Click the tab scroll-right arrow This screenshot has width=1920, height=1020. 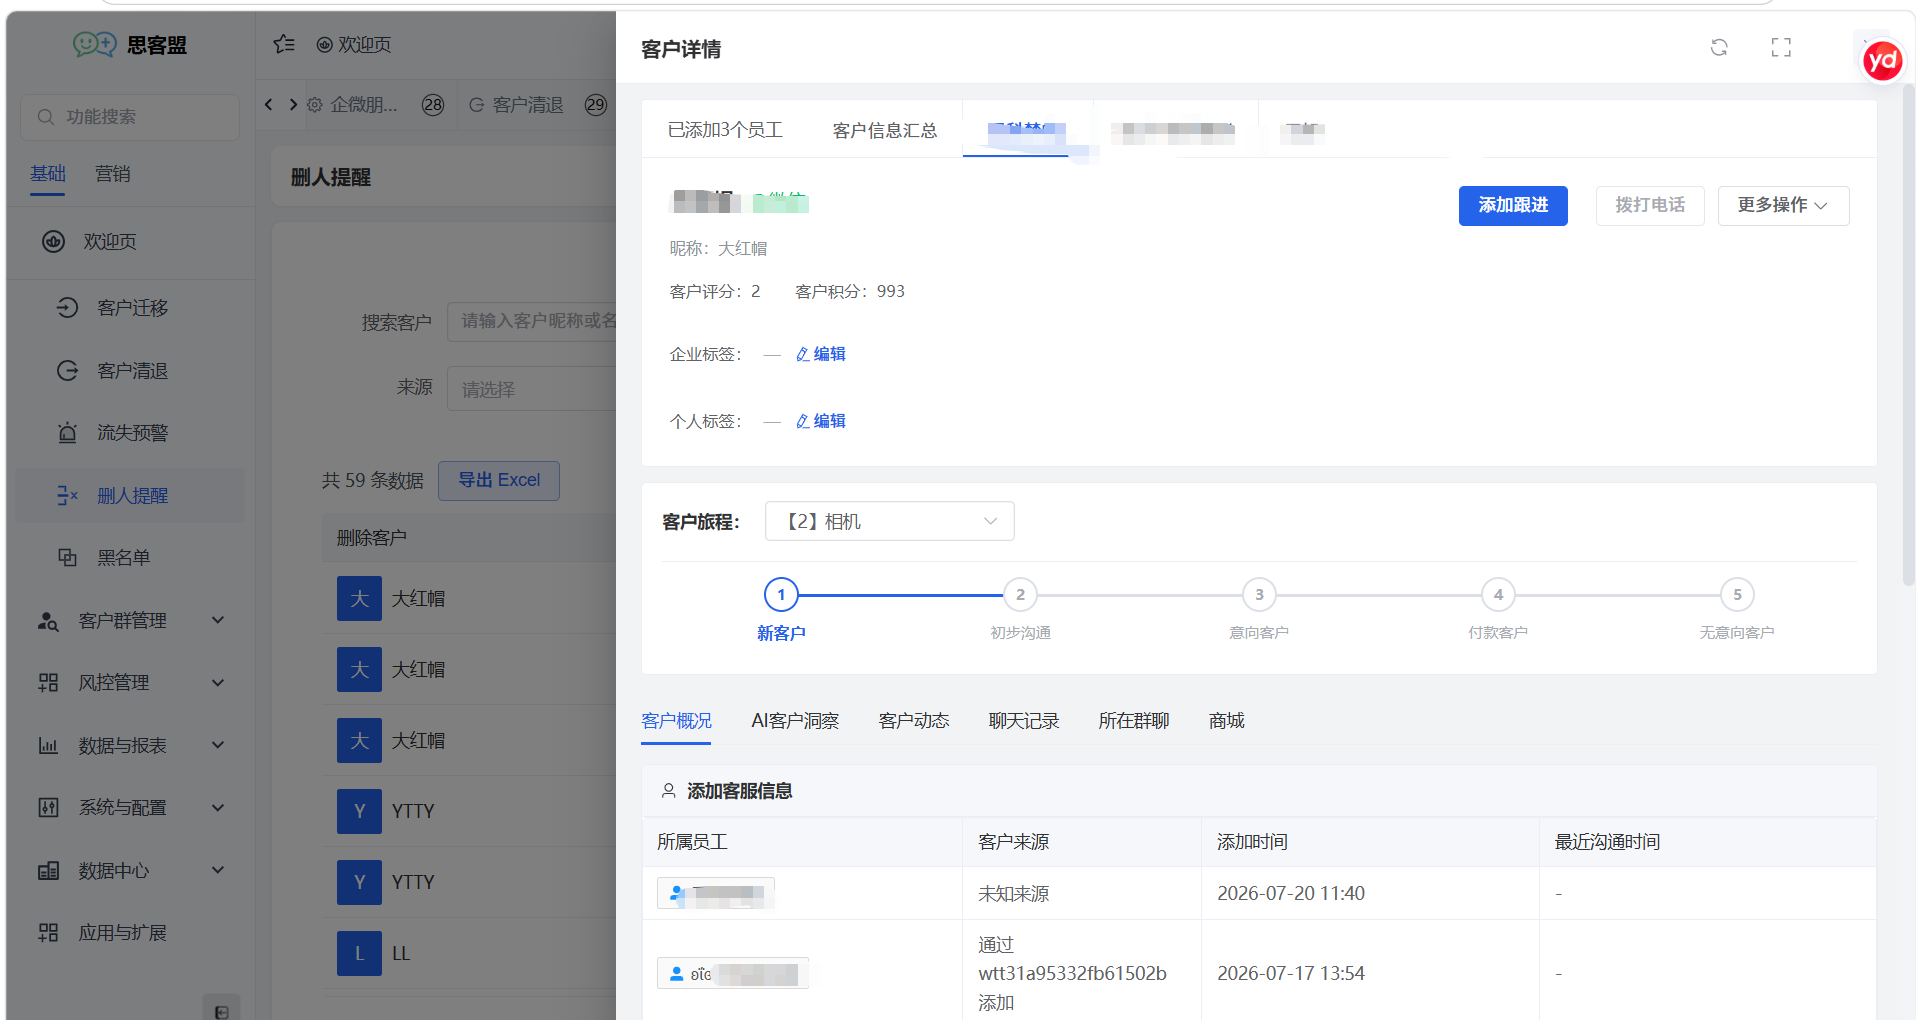293,104
